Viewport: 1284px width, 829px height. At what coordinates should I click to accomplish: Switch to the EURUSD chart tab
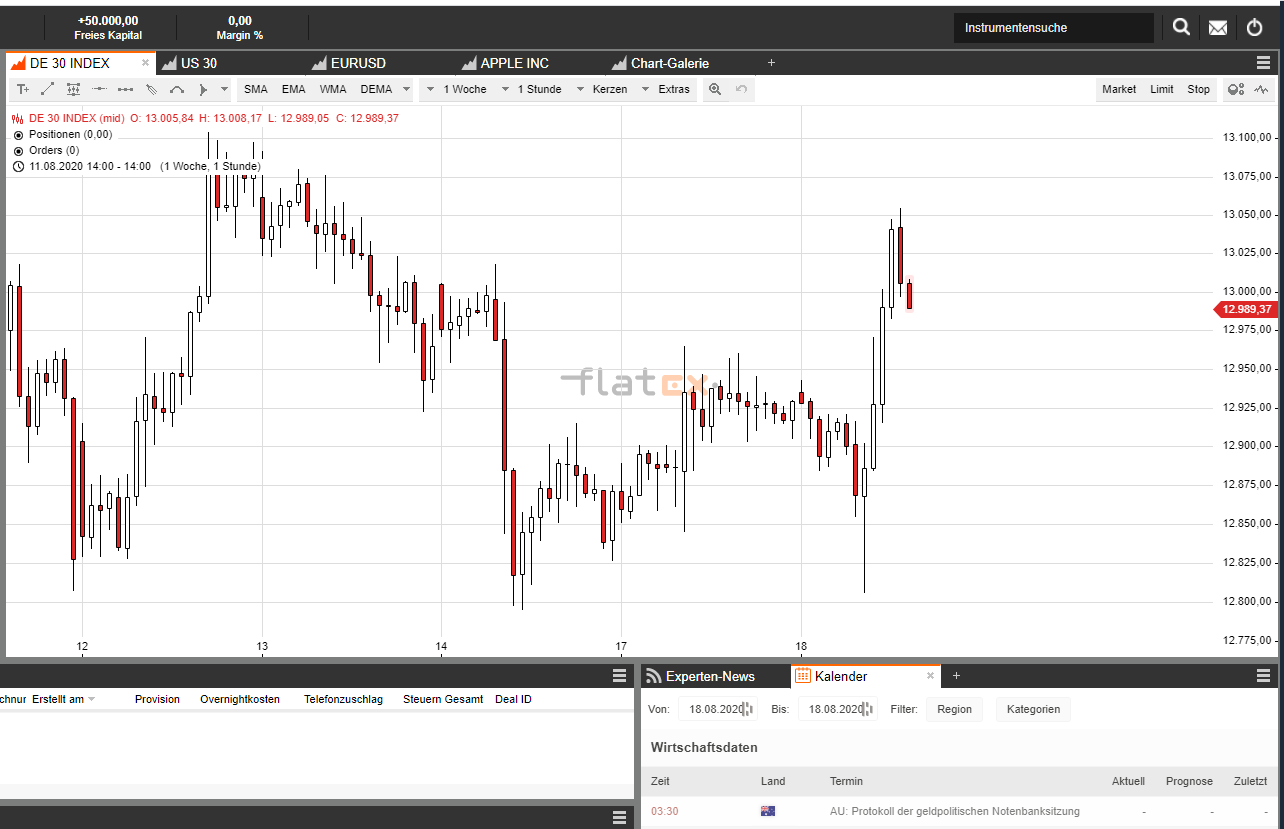click(x=357, y=63)
